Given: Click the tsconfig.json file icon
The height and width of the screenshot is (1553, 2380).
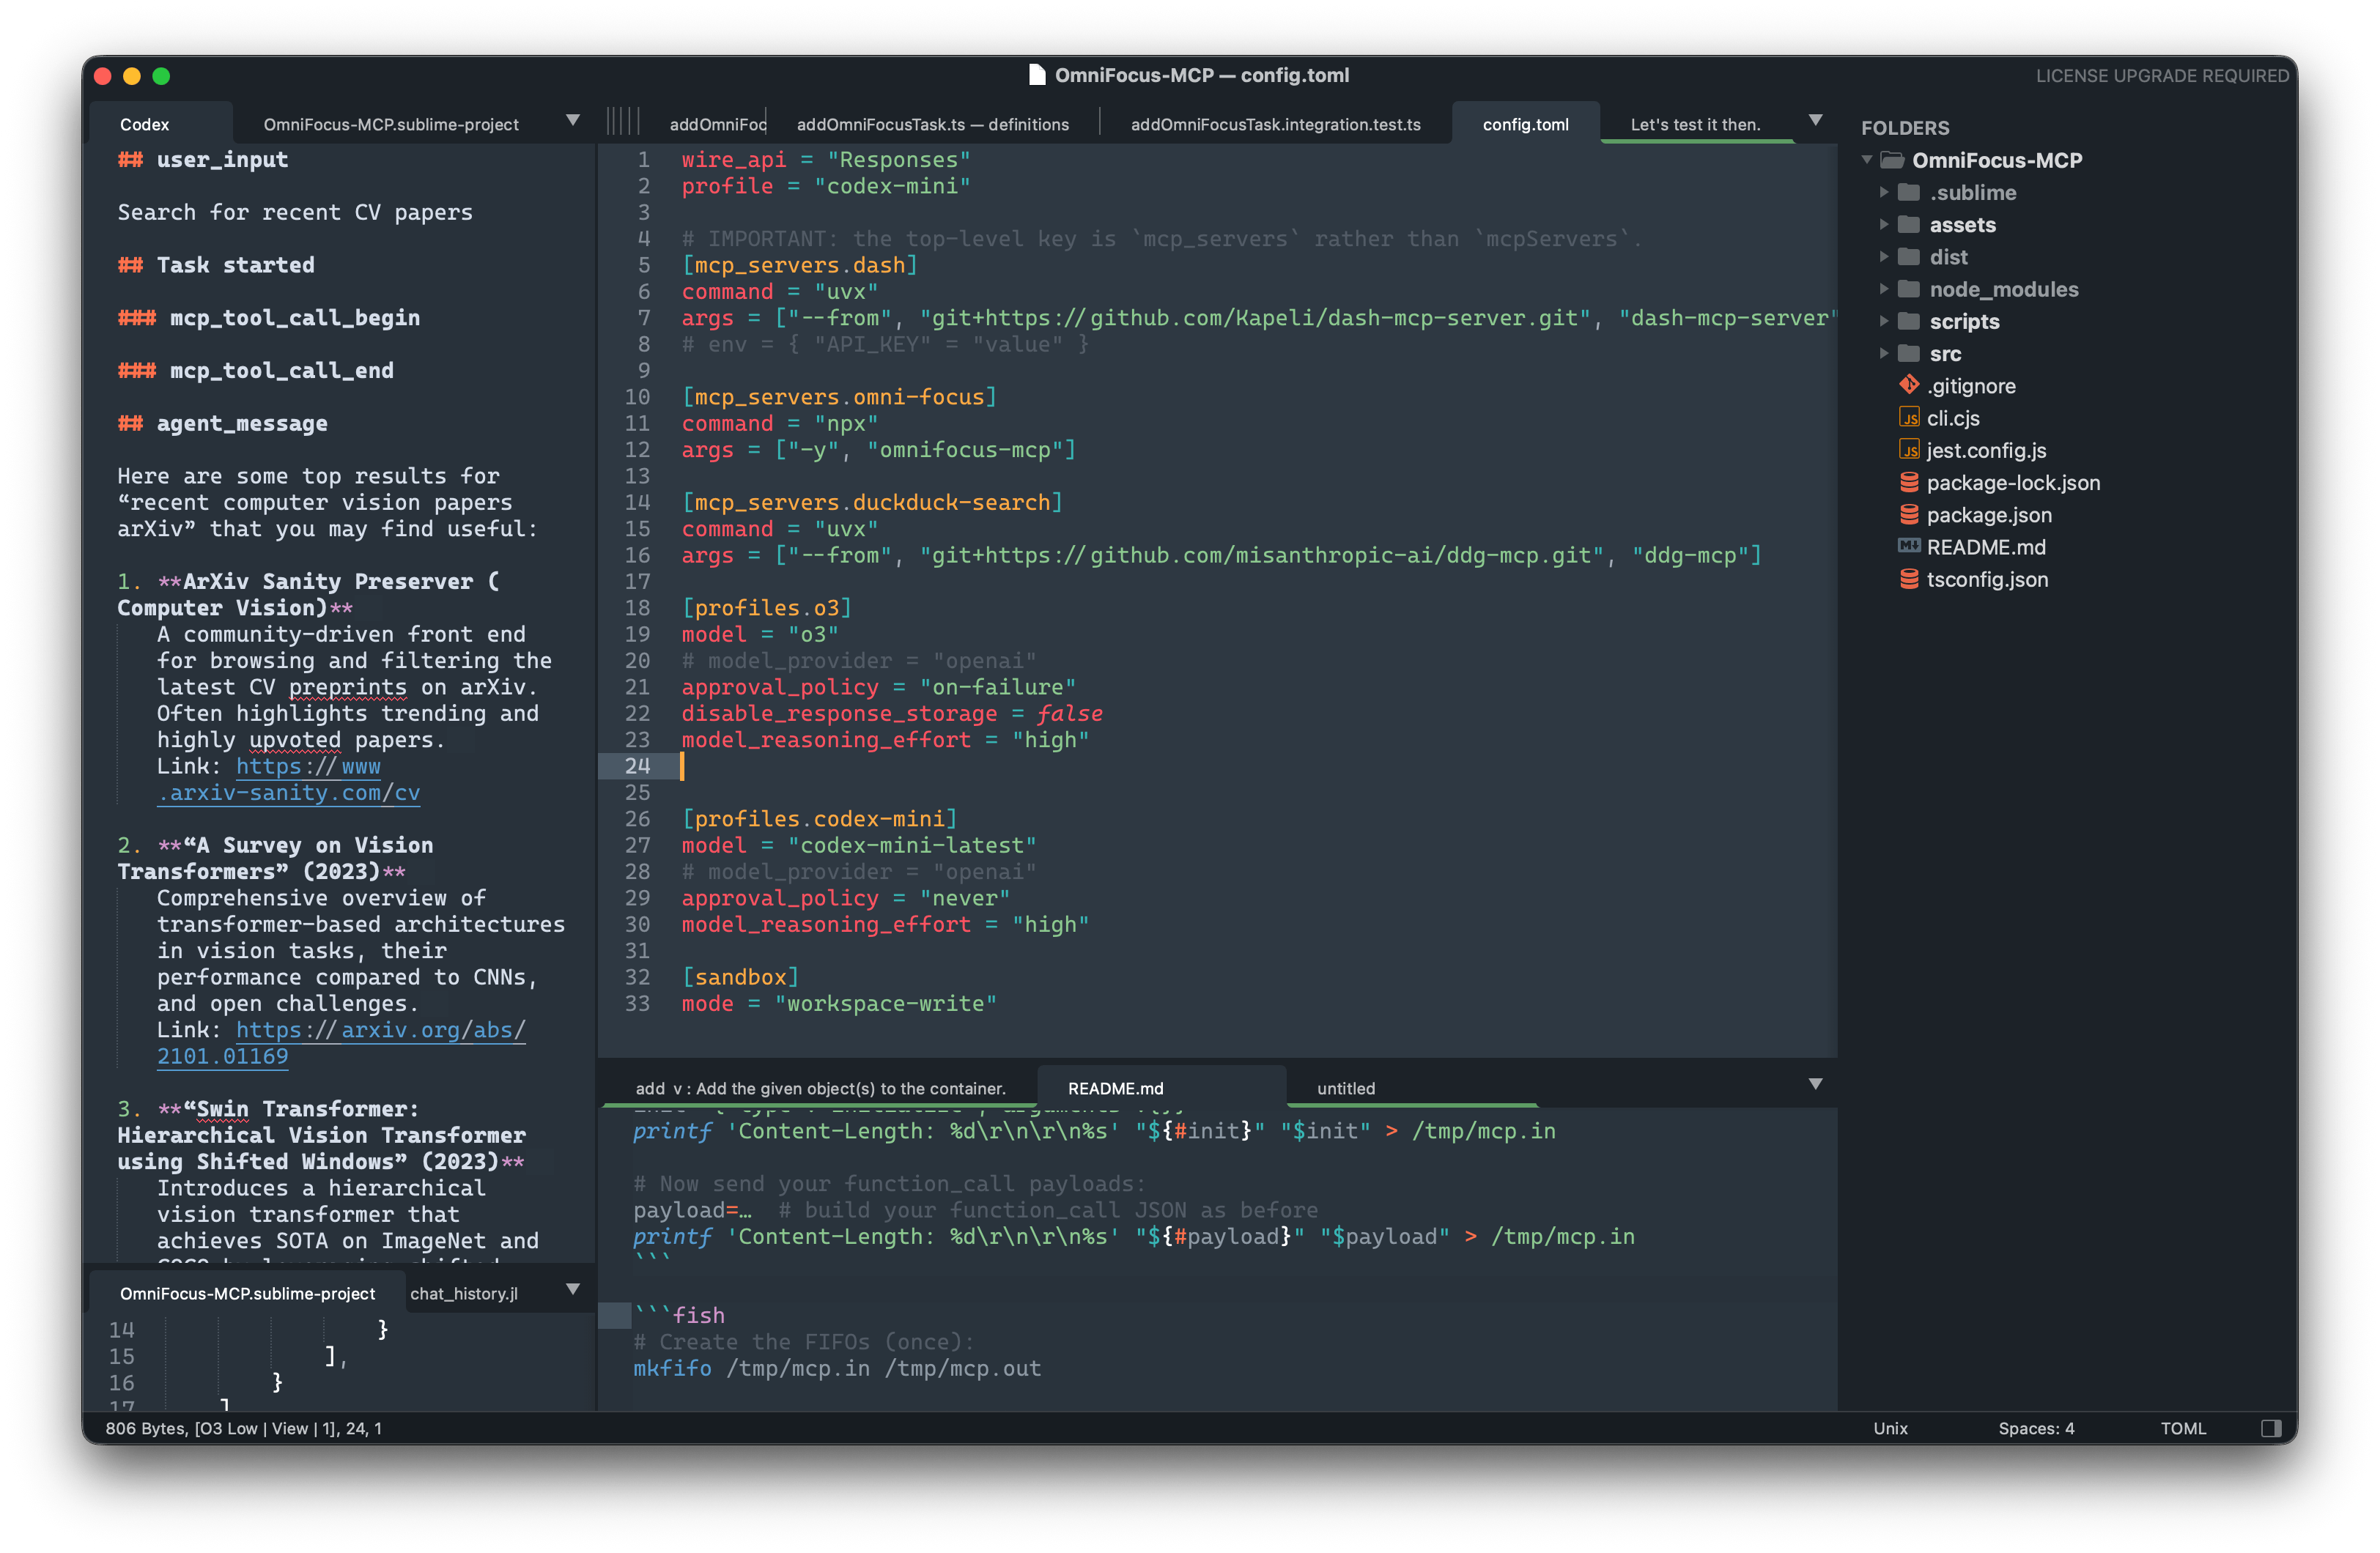Looking at the screenshot, I should (1908, 579).
